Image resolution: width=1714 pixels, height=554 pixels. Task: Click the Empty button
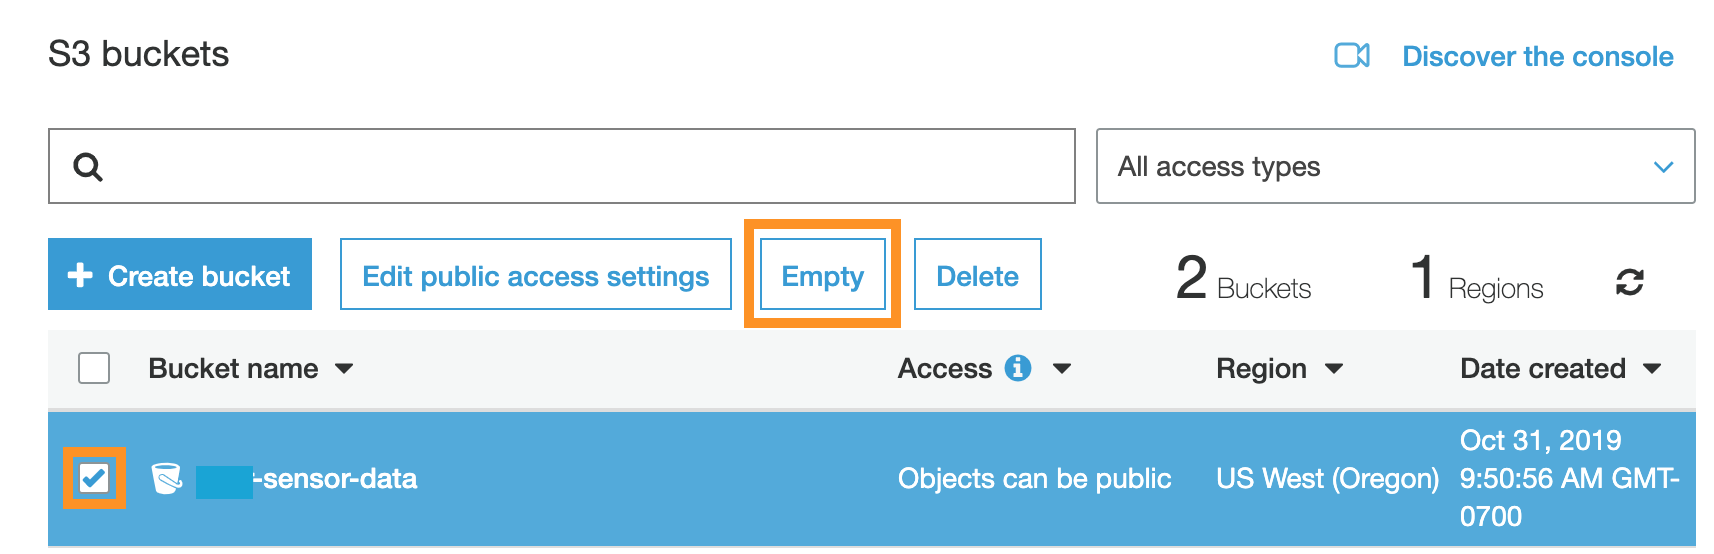823,275
